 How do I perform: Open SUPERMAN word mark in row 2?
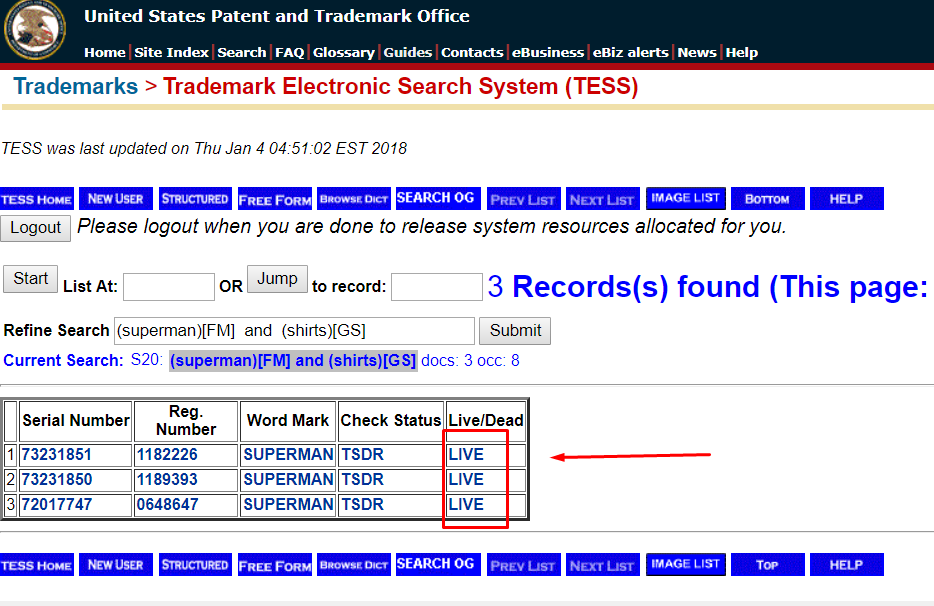(x=288, y=480)
